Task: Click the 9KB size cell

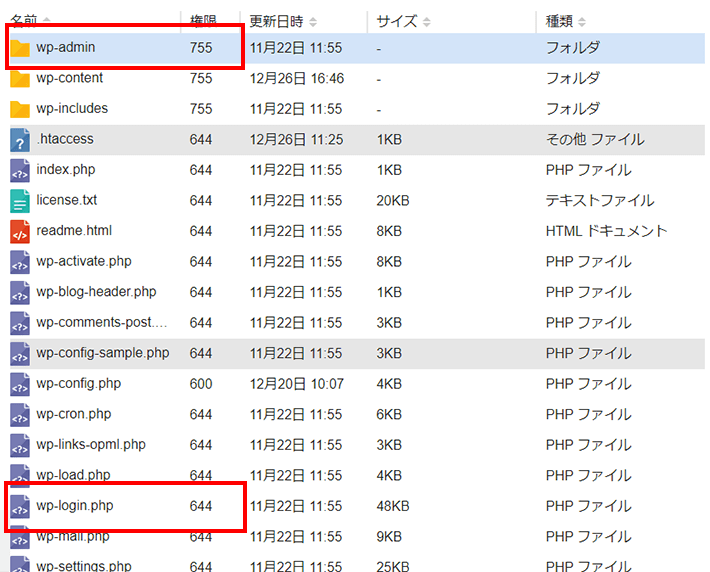Action: coord(389,537)
